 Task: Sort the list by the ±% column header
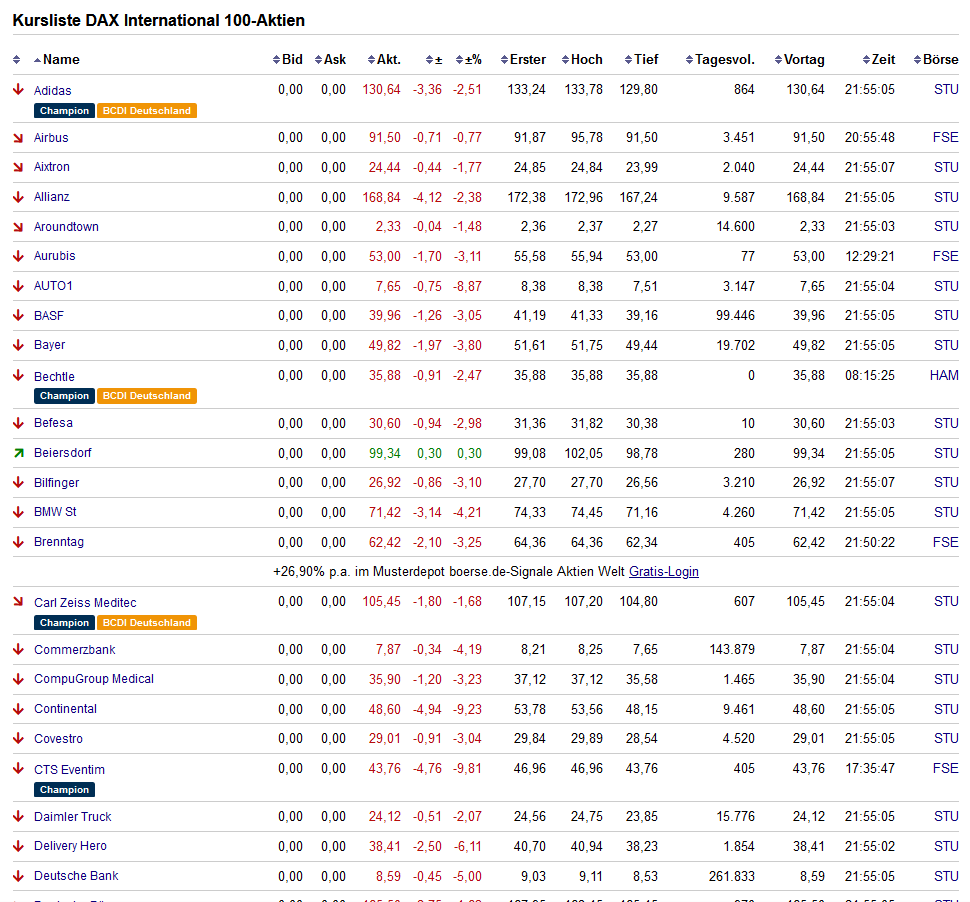click(x=472, y=60)
